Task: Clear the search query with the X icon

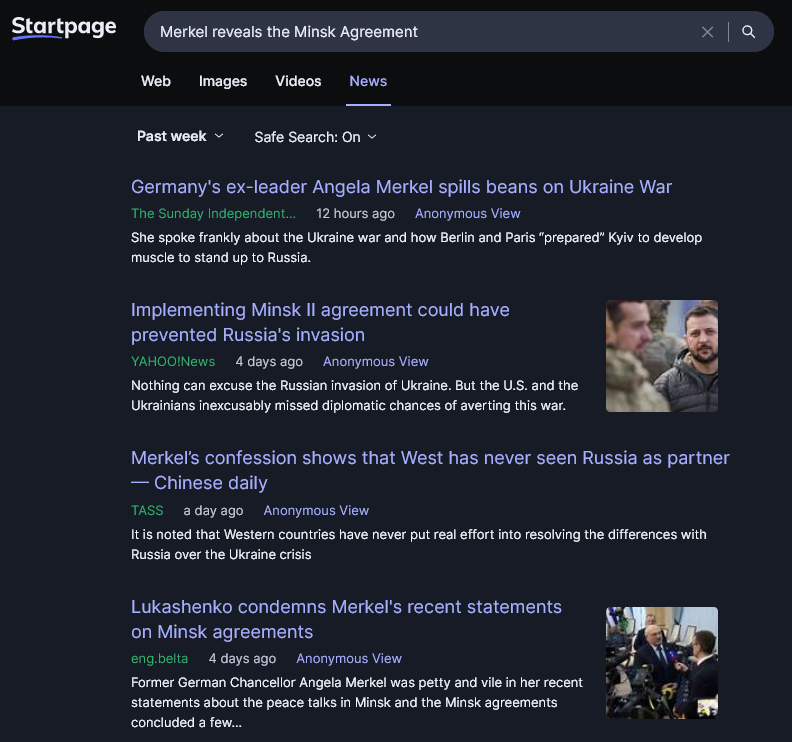Action: click(707, 32)
